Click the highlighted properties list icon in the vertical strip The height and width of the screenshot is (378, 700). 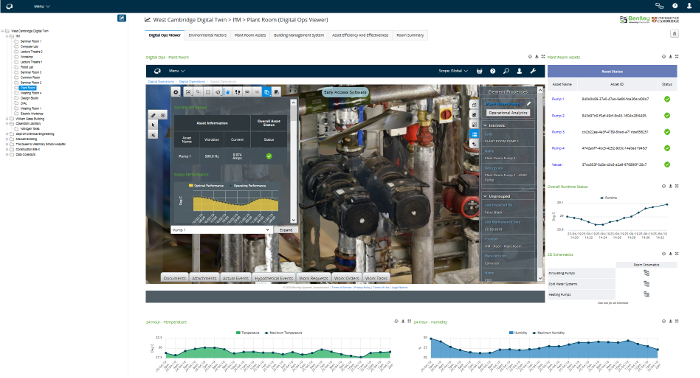point(474,134)
